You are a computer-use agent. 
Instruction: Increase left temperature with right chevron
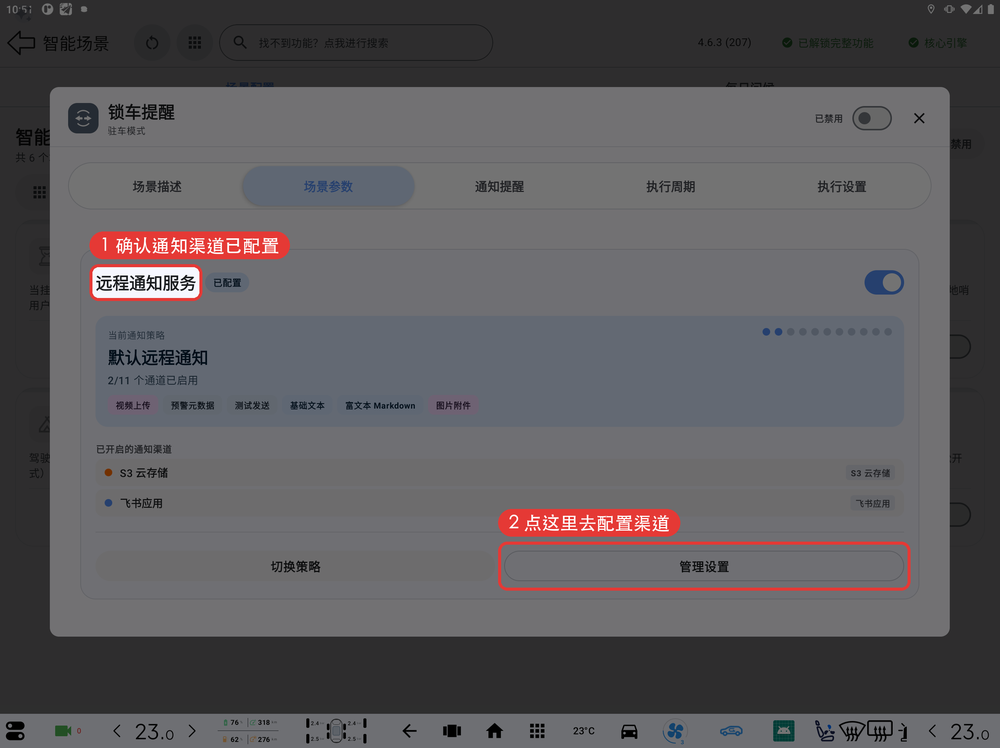[192, 731]
